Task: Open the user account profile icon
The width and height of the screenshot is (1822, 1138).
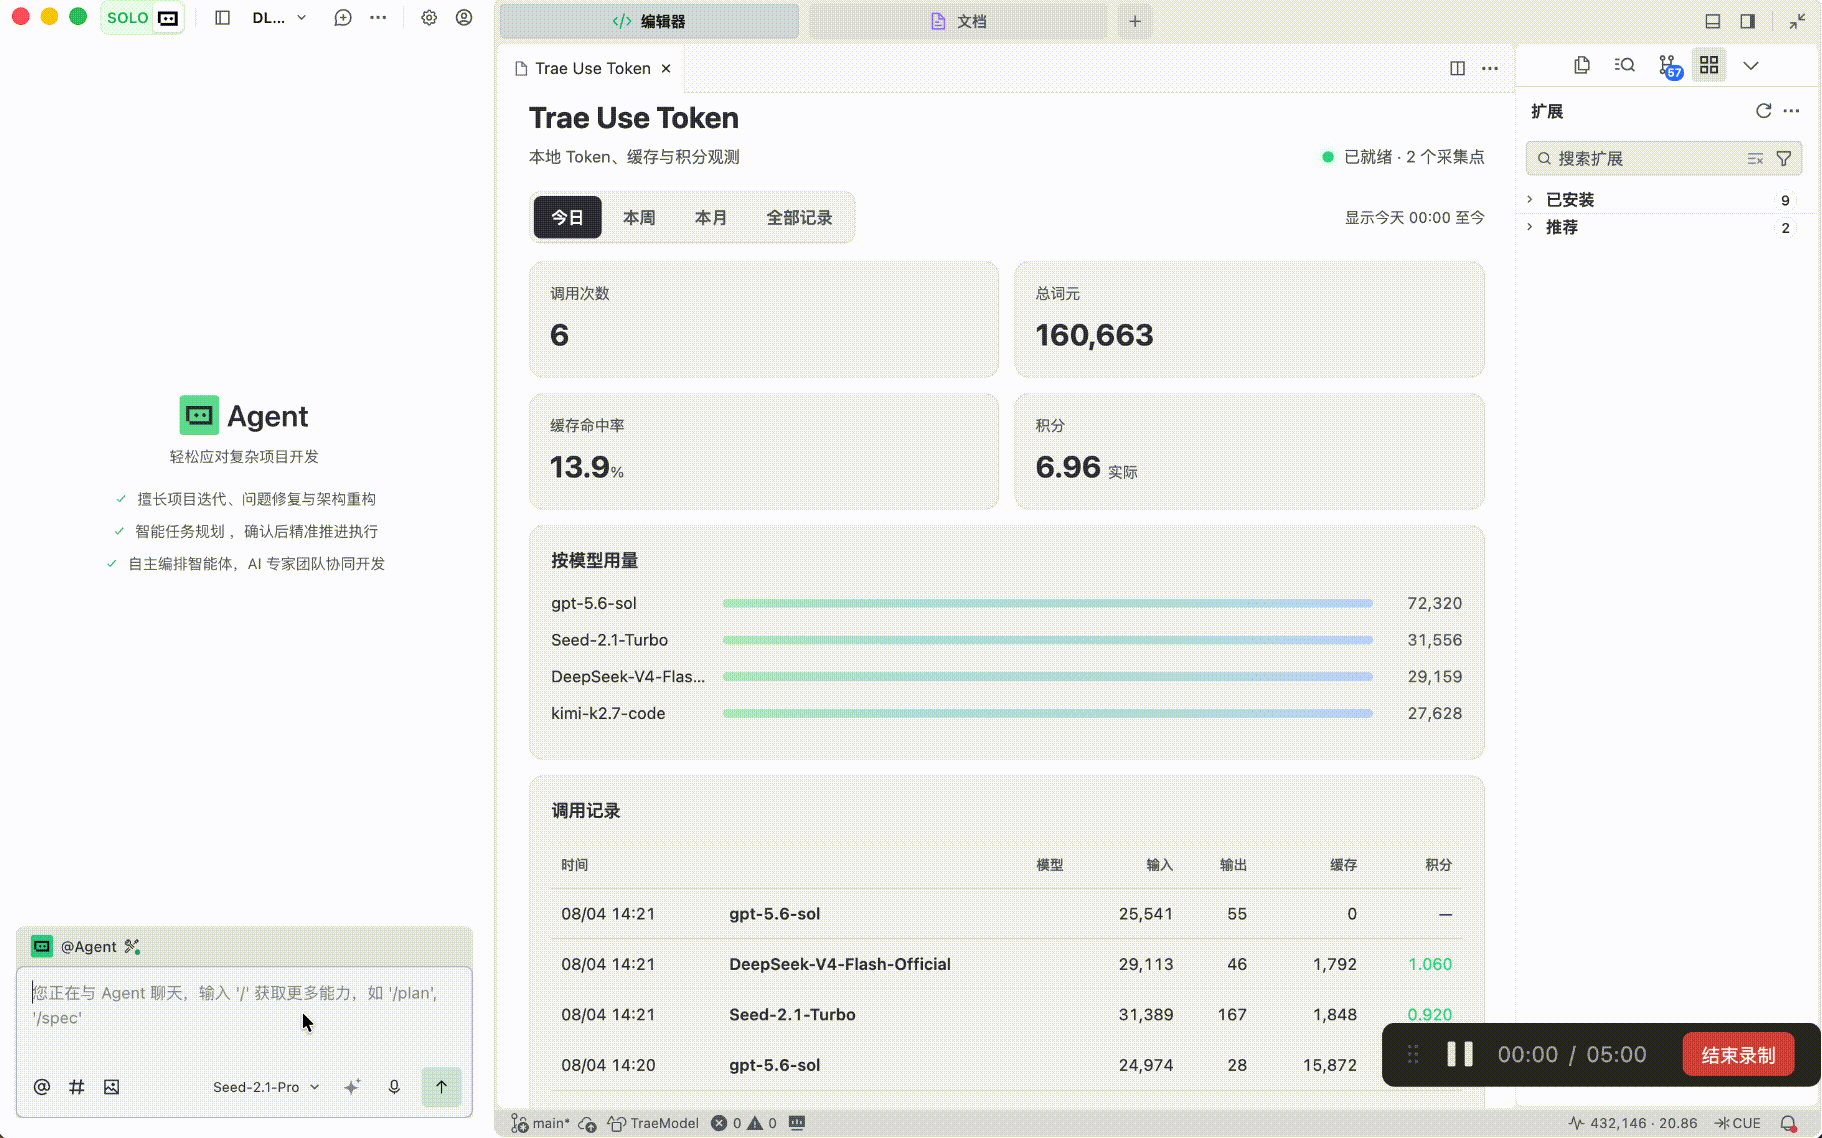Action: [464, 18]
